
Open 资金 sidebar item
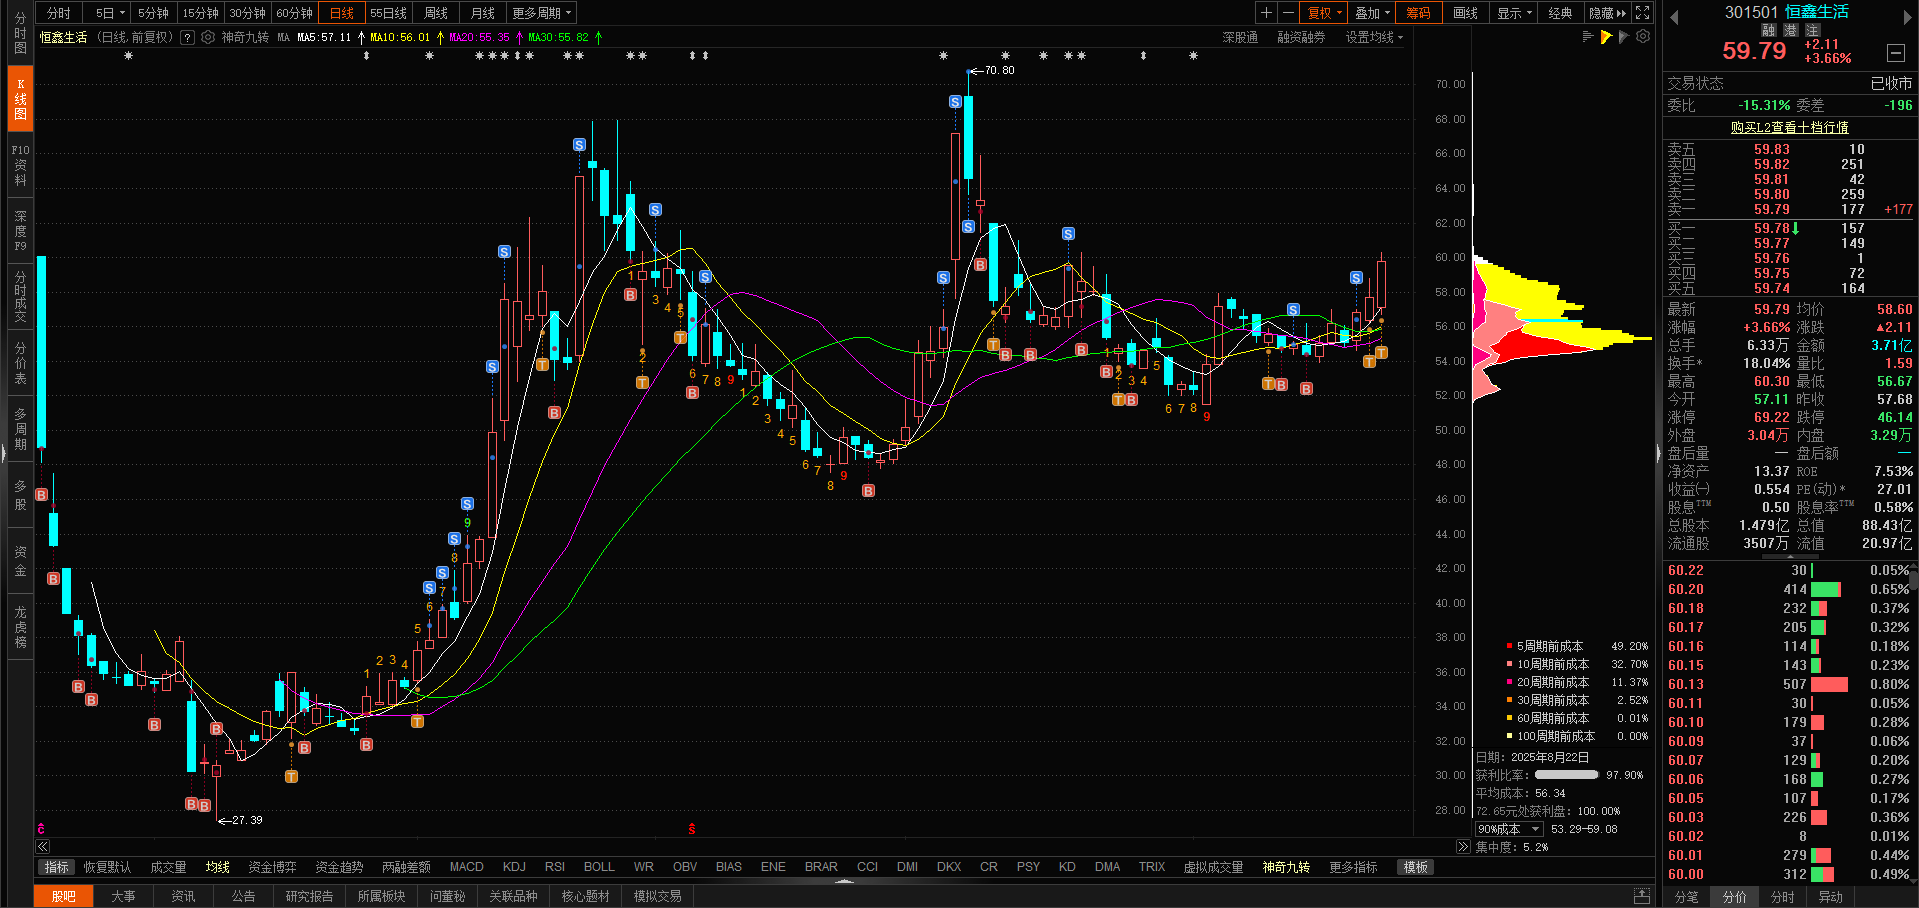click(20, 561)
